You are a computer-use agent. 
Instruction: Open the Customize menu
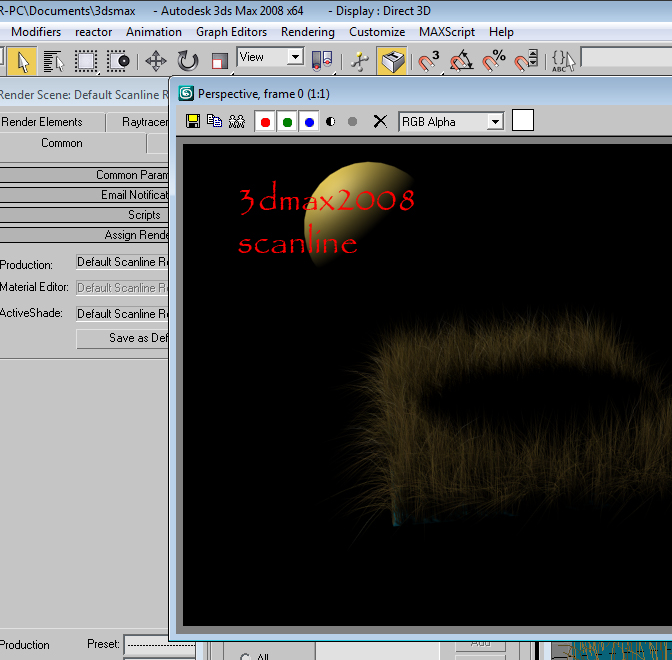coord(377,32)
